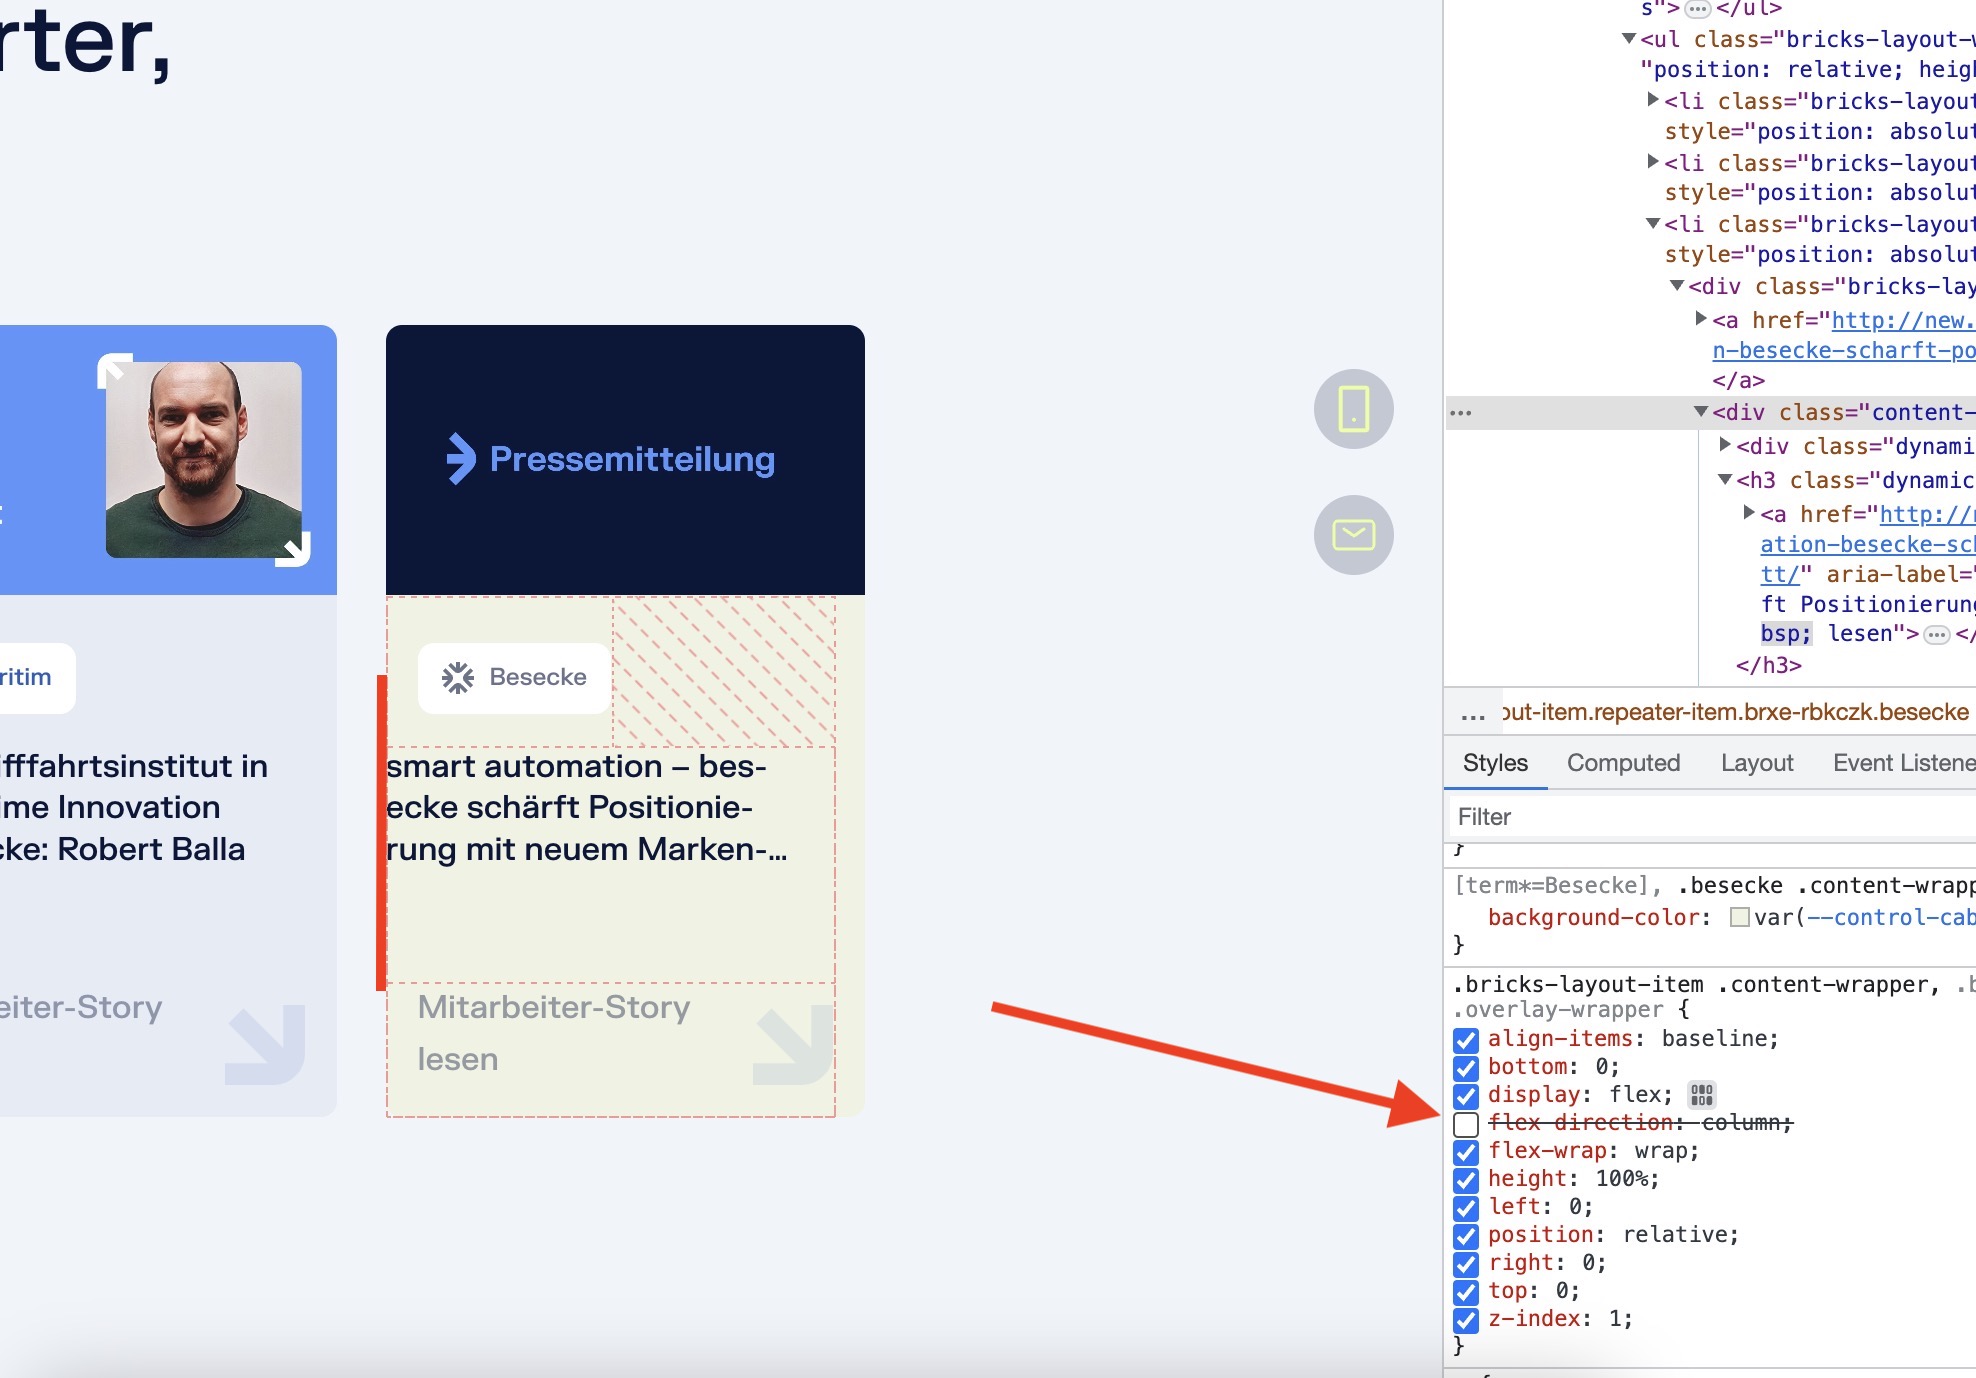Click the ellipsis beside the selected DOM row
1976x1378 pixels.
1461,413
